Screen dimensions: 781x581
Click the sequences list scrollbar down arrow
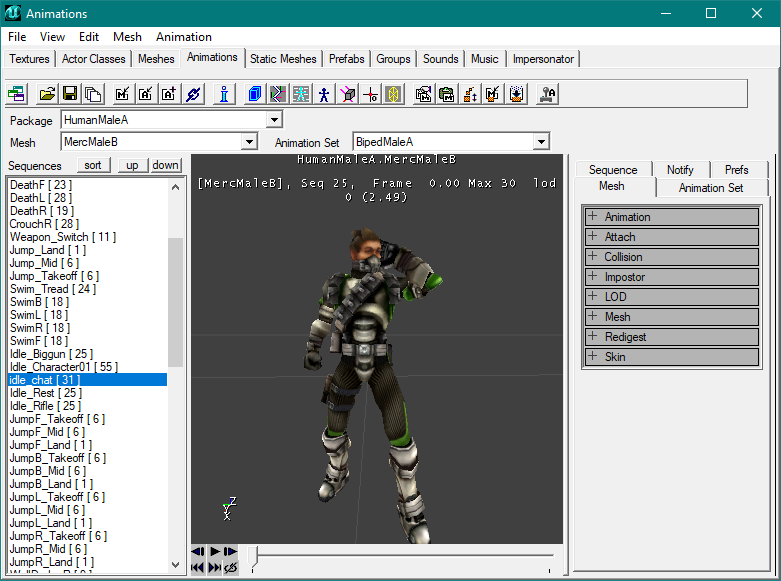pyautogui.click(x=175, y=565)
